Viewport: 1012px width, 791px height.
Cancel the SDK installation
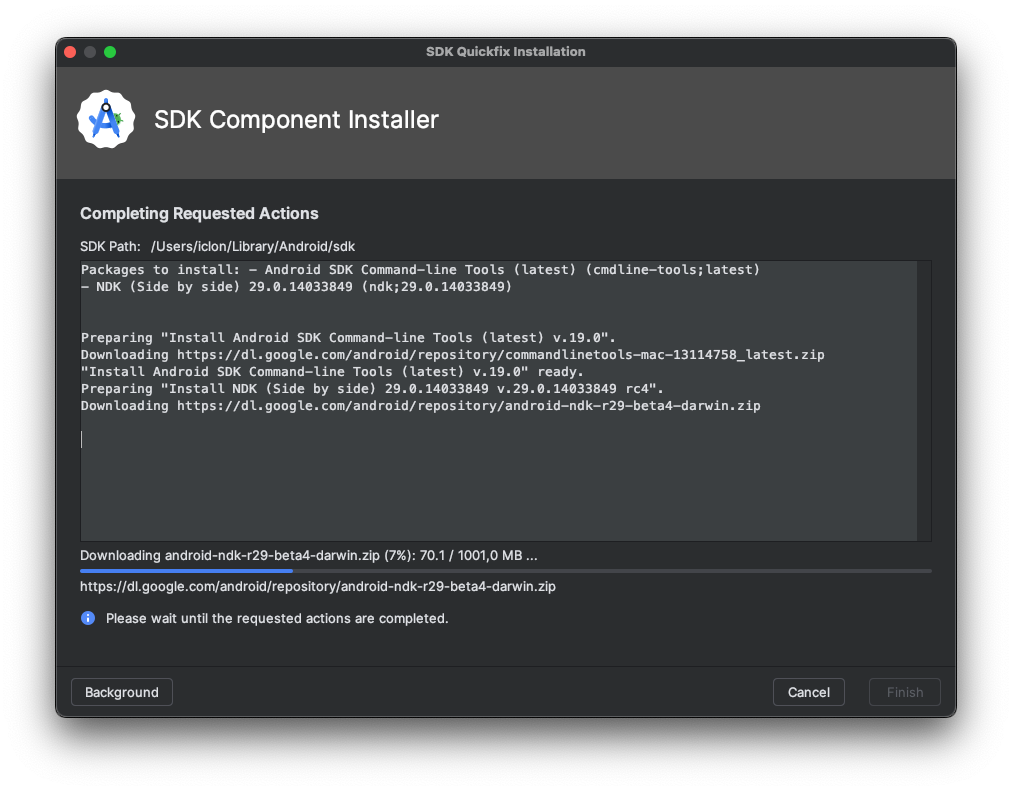coord(809,692)
